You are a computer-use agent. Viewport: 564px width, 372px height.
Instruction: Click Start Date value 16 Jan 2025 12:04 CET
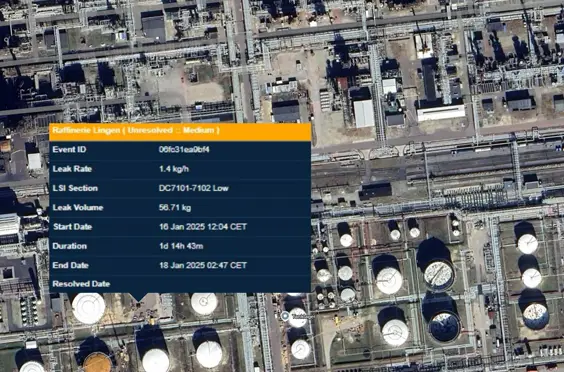click(203, 227)
